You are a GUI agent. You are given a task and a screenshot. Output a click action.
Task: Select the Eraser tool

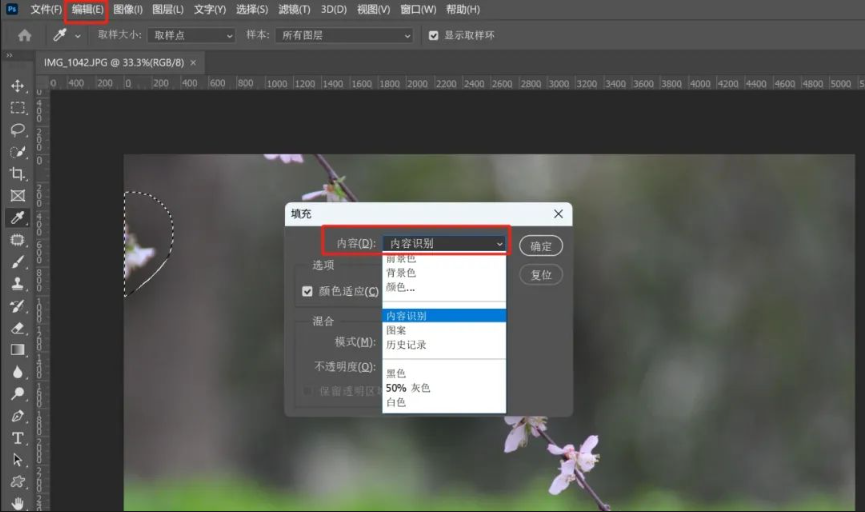coord(17,328)
